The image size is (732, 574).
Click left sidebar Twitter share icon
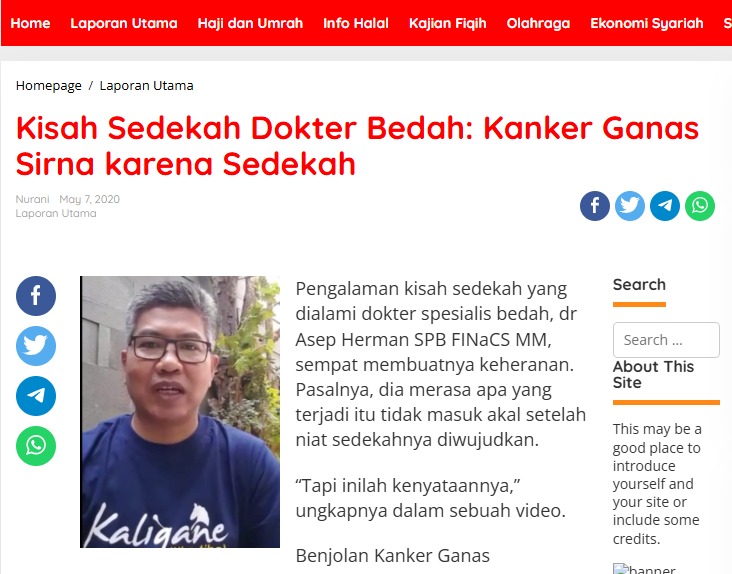[36, 346]
